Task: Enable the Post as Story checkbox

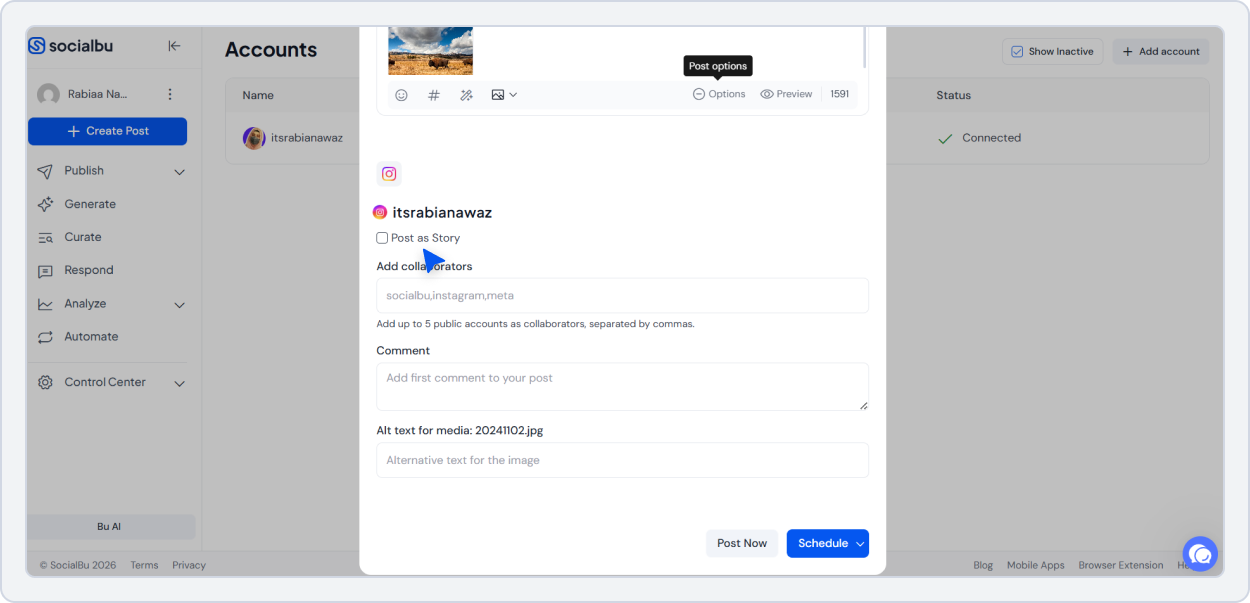Action: tap(382, 238)
